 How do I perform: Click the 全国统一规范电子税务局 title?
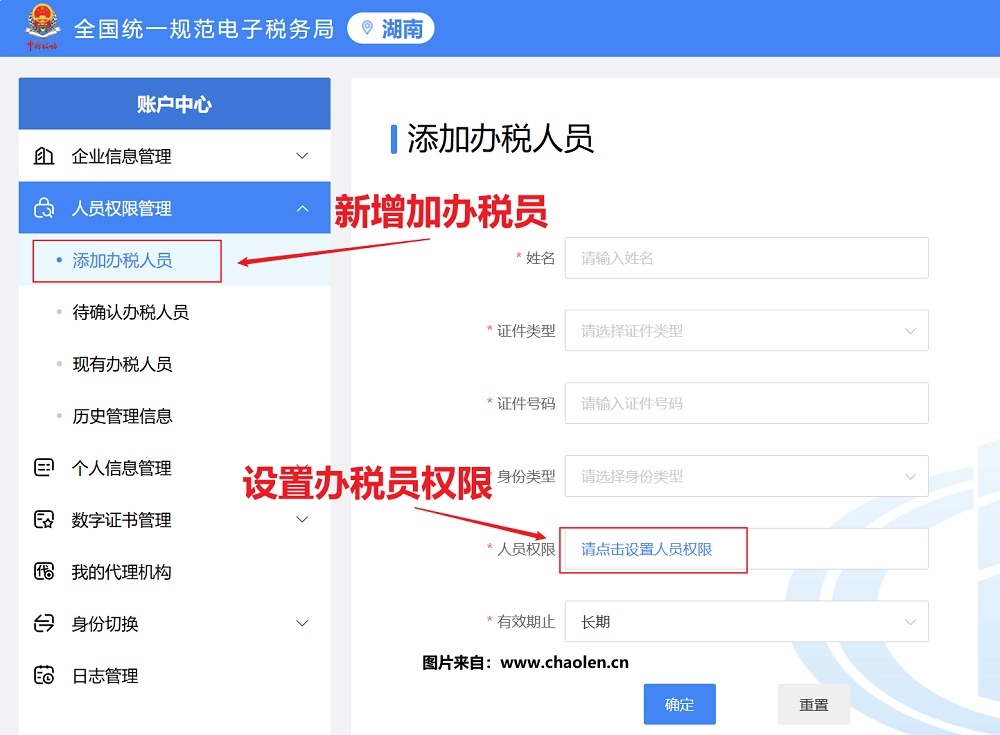click(x=204, y=29)
